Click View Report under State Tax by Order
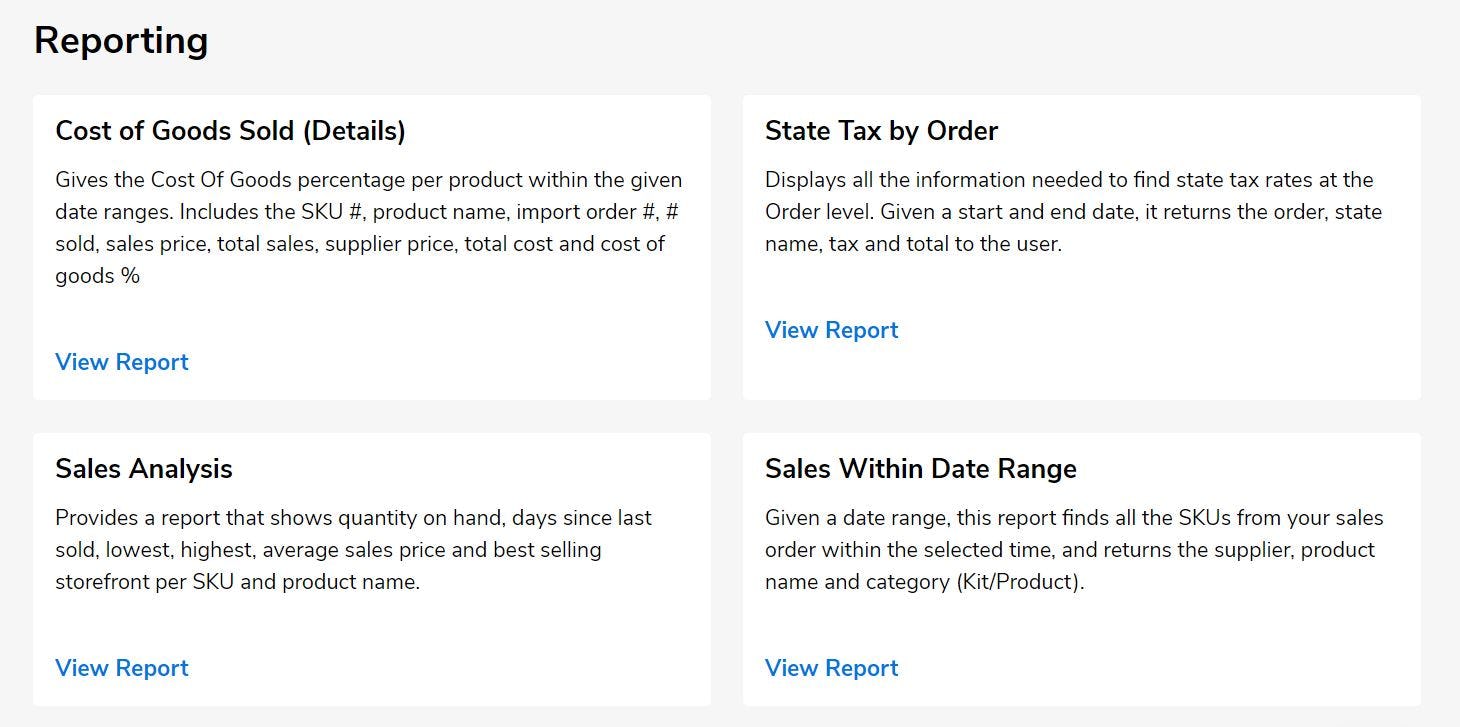Image resolution: width=1460 pixels, height=727 pixels. tap(831, 330)
